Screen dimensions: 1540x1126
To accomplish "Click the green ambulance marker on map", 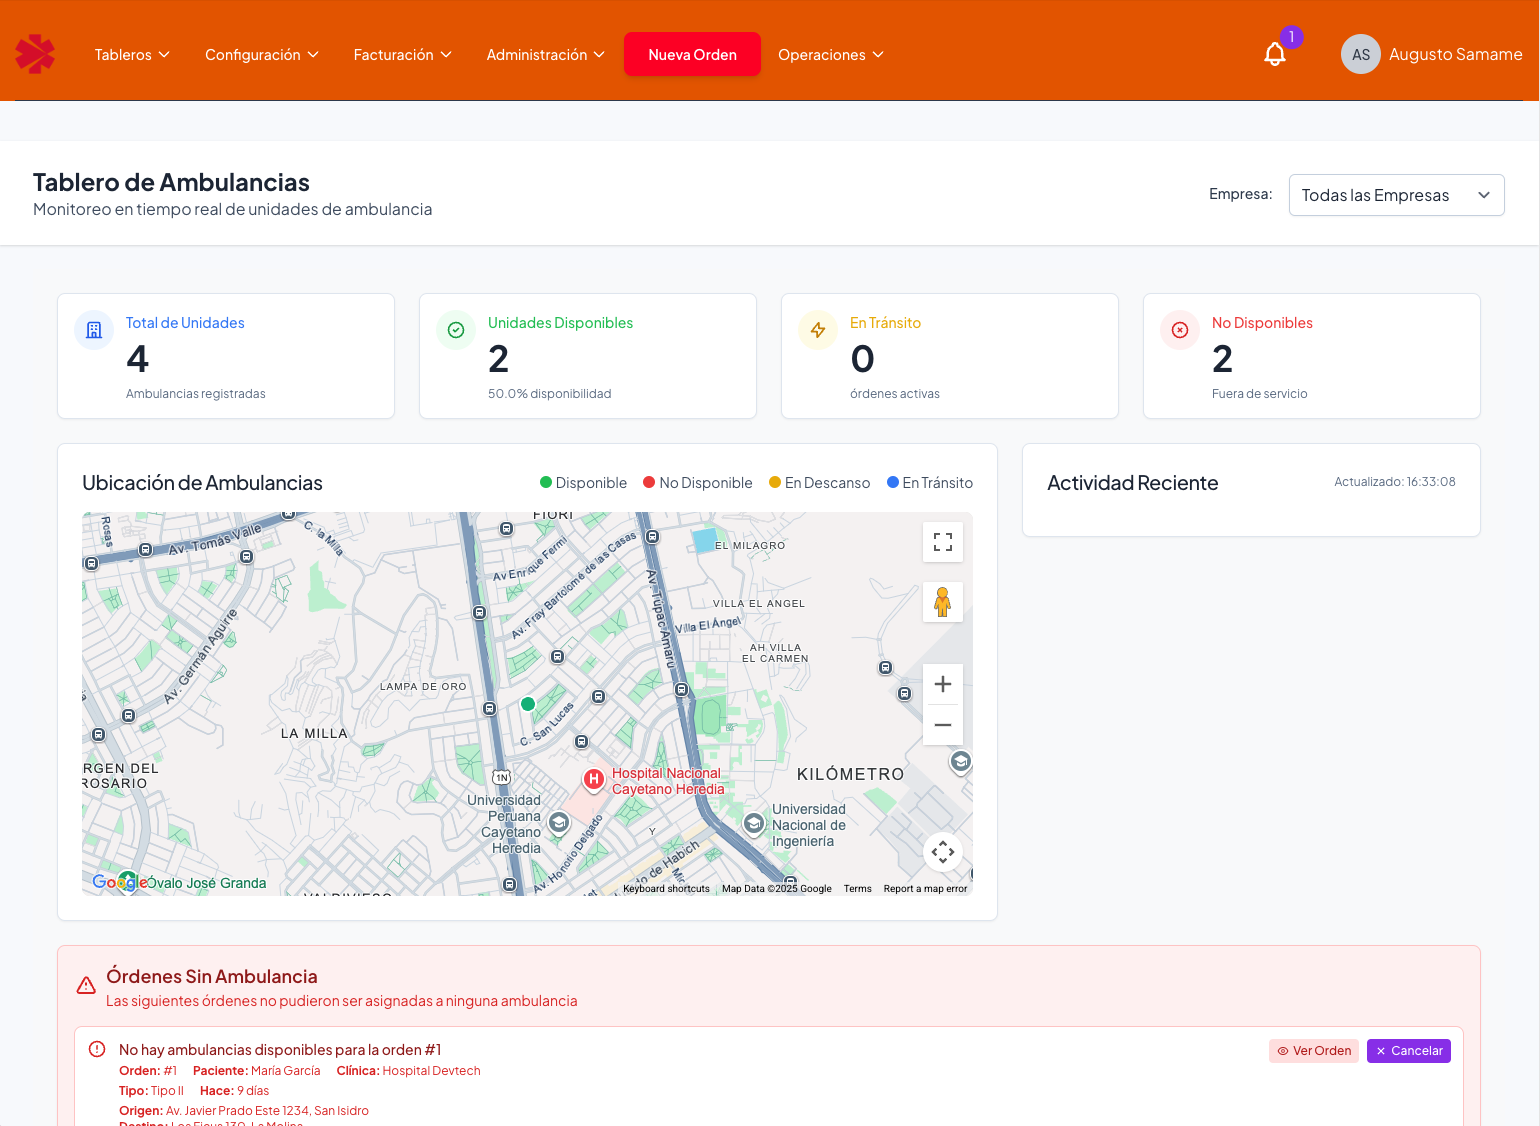I will (528, 704).
